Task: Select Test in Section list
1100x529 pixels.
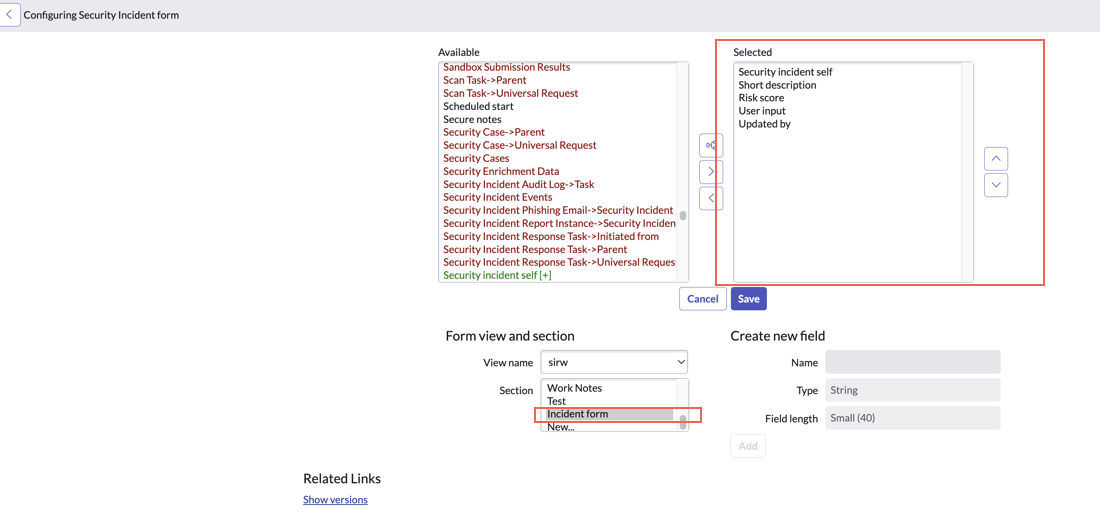Action: tap(556, 401)
